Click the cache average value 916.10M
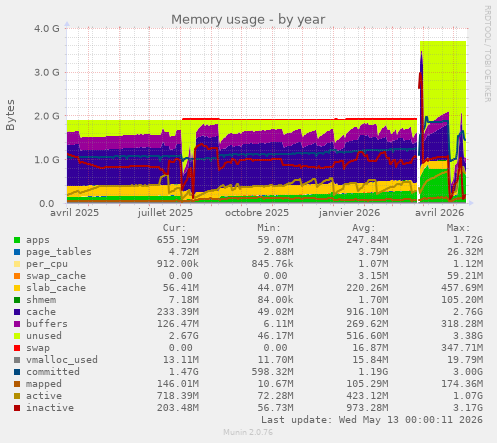The height and width of the screenshot is (443, 497). (x=367, y=312)
